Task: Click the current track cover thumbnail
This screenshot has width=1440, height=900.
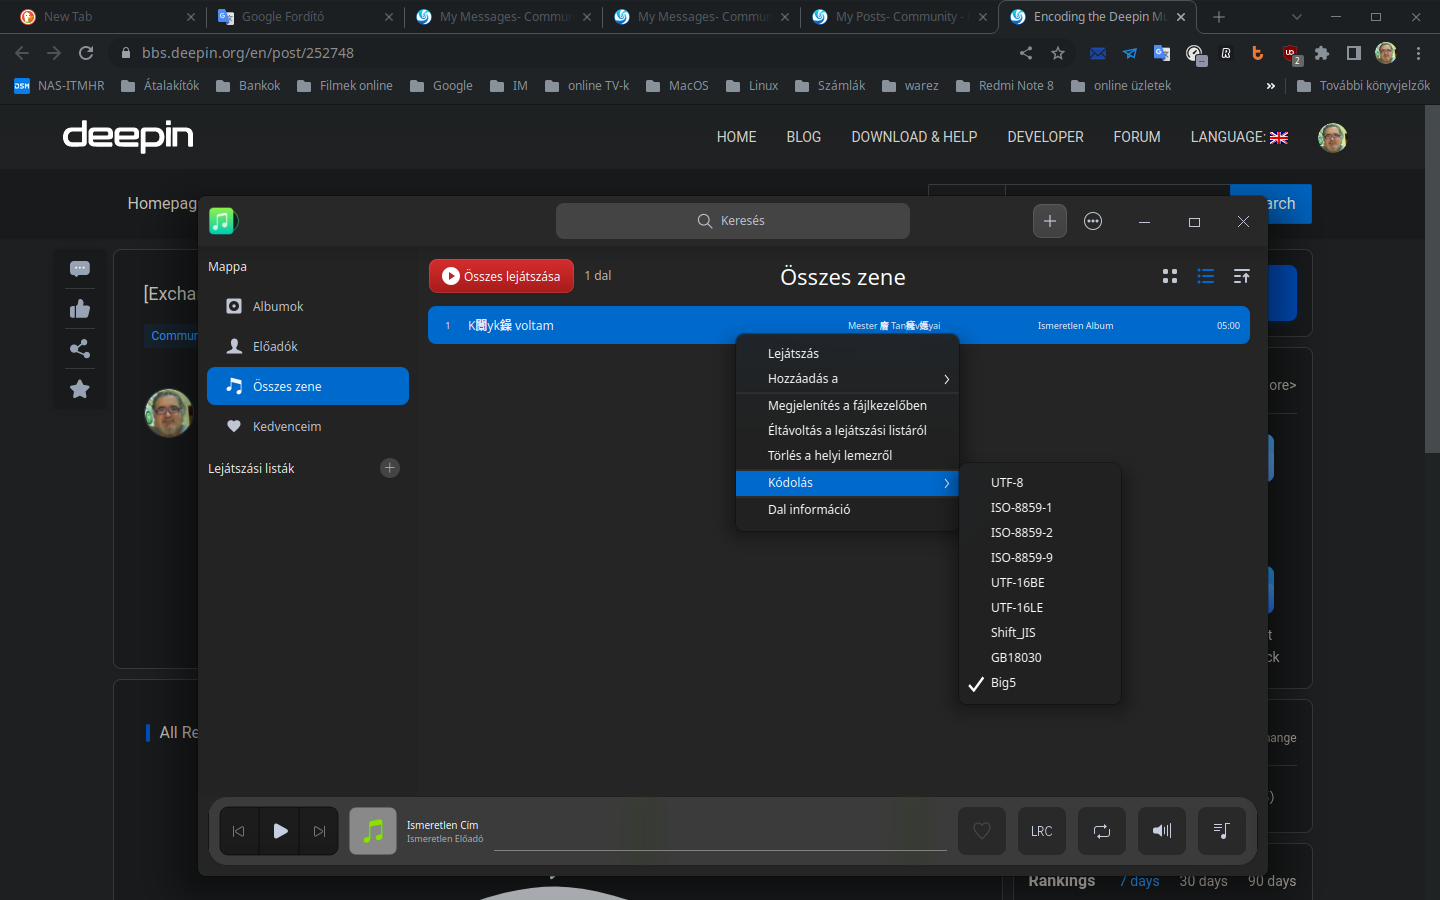Action: tap(373, 831)
